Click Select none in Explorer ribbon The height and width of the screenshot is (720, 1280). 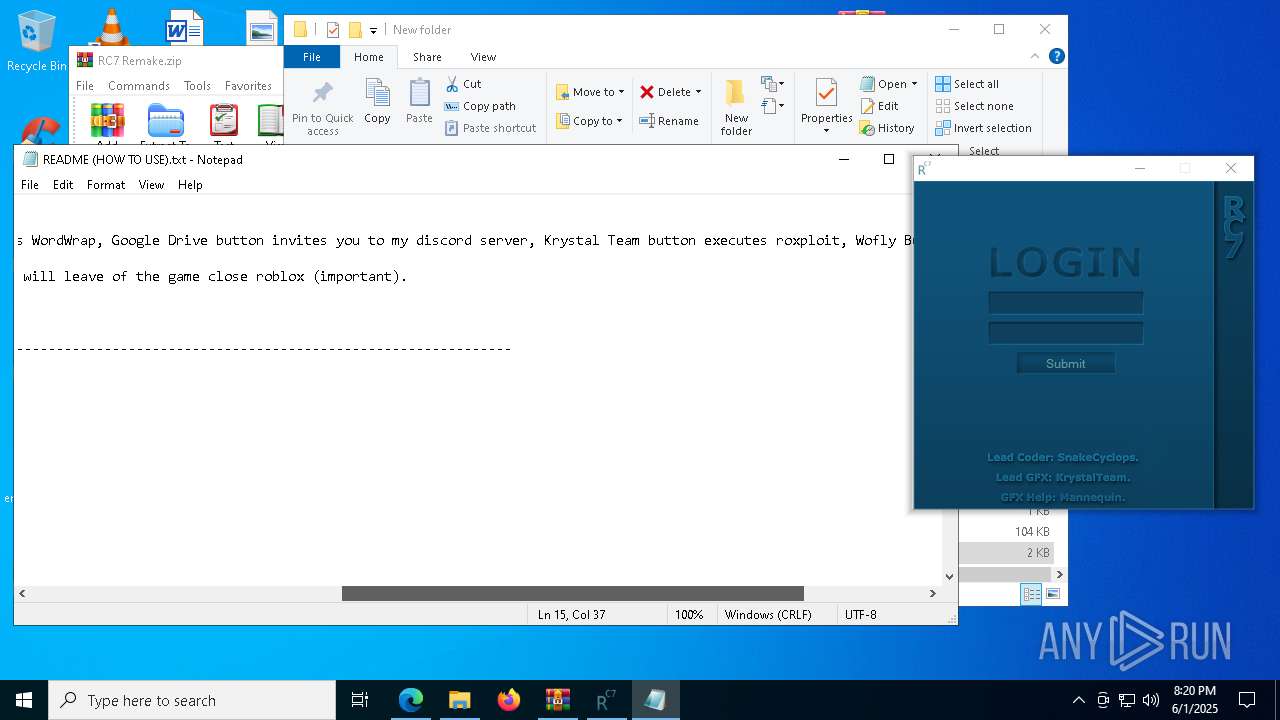pos(975,106)
